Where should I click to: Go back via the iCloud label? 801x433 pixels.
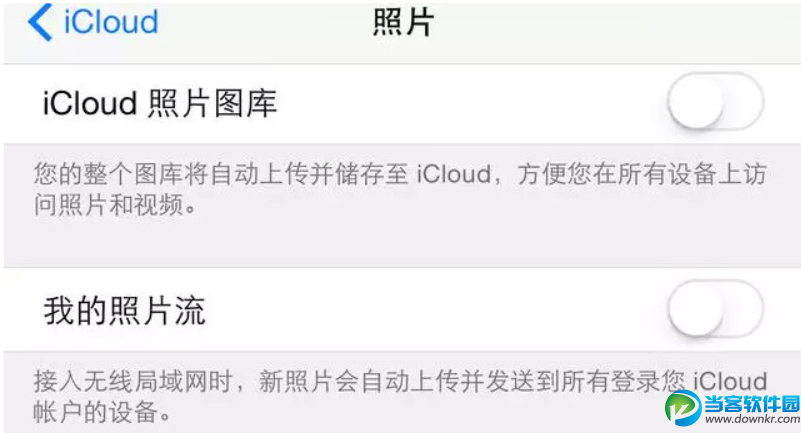(110, 23)
